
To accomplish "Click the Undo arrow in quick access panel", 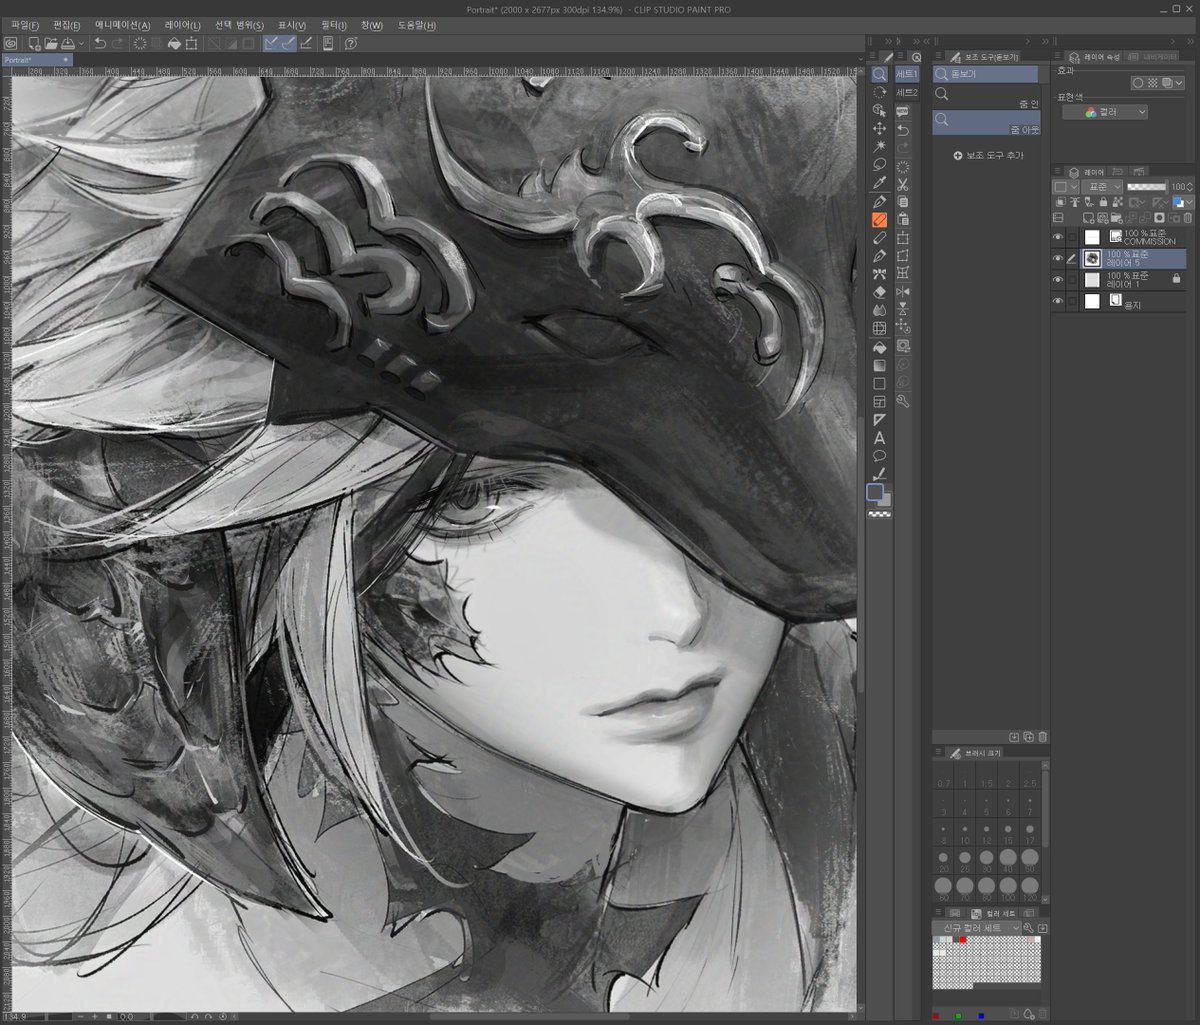I will [x=902, y=130].
